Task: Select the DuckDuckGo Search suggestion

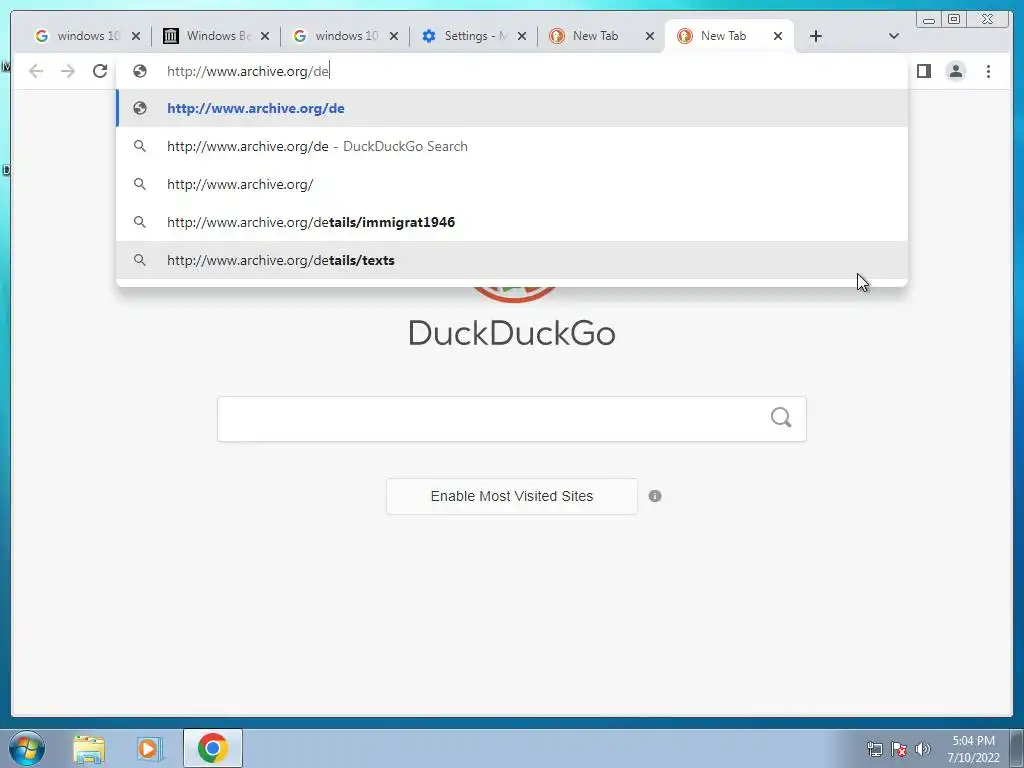Action: pyautogui.click(x=512, y=146)
